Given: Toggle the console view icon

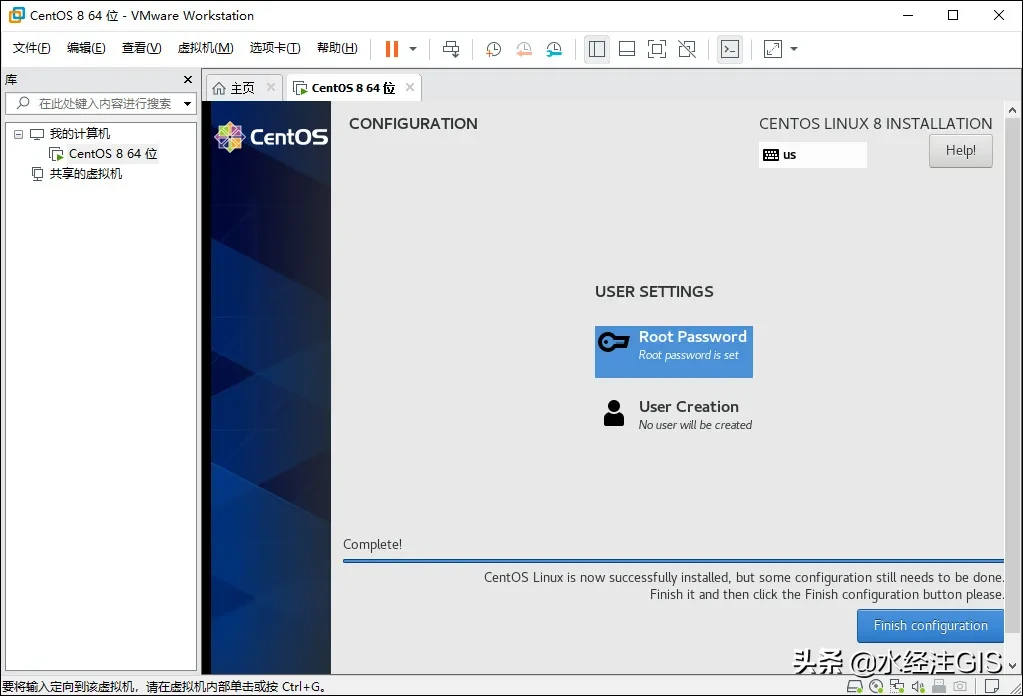Looking at the screenshot, I should (730, 49).
